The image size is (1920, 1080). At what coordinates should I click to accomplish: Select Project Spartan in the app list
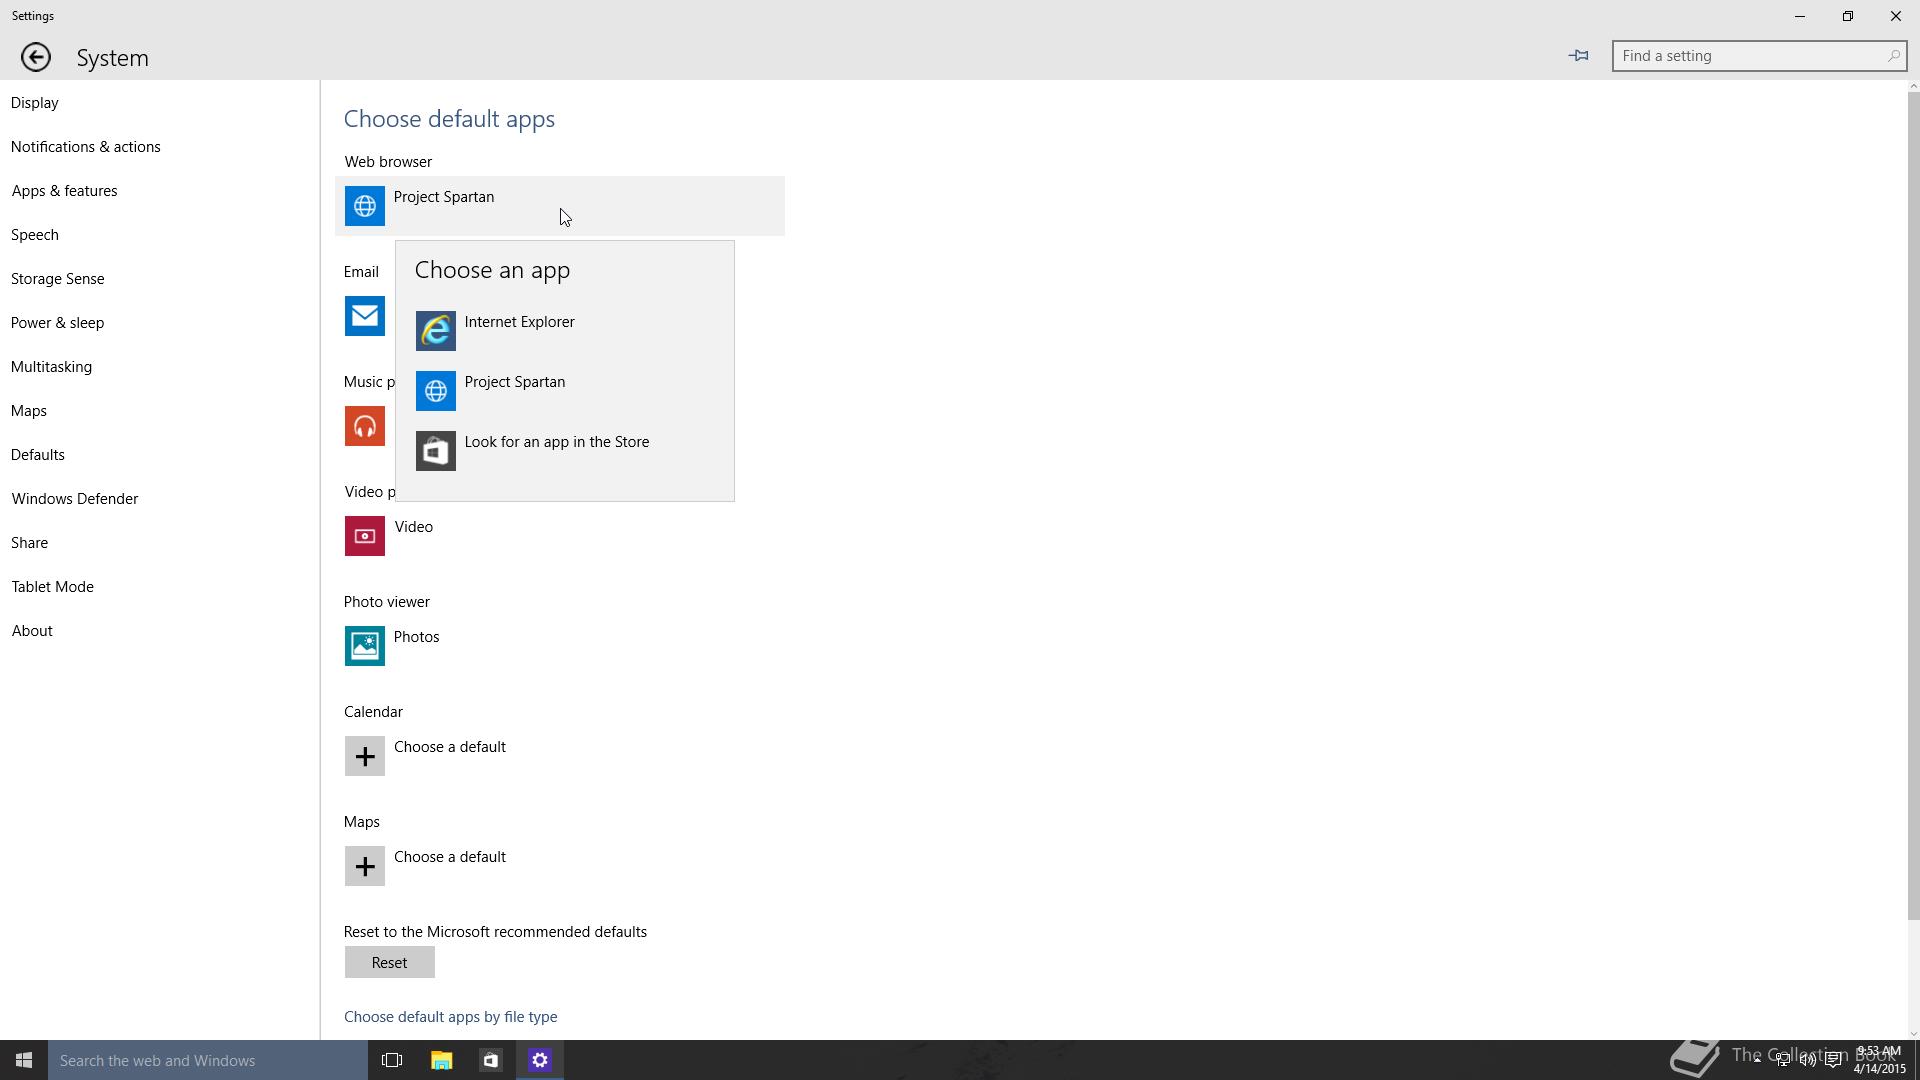point(565,391)
